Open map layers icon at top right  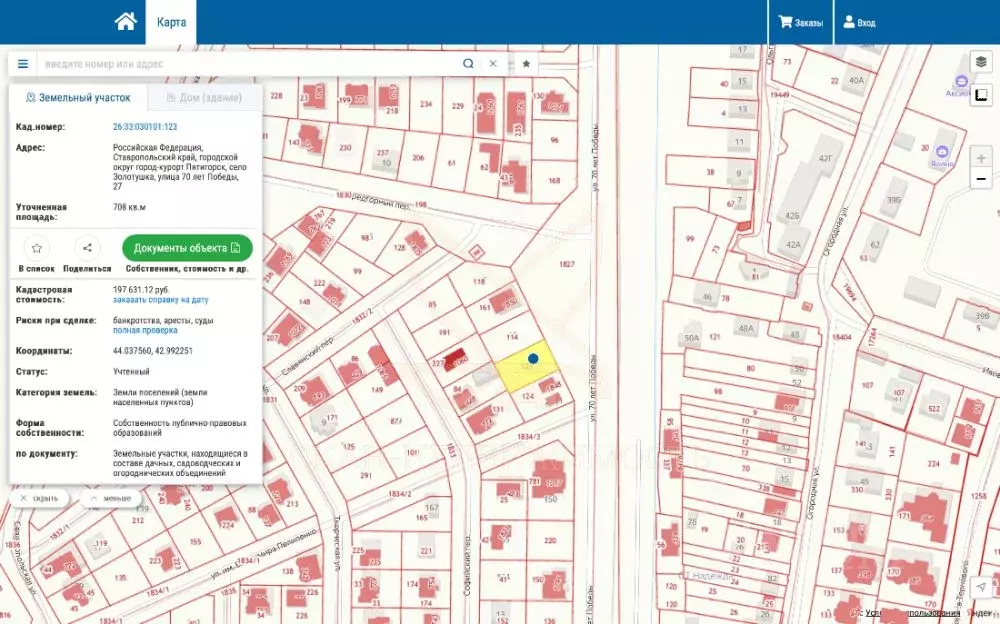(981, 62)
